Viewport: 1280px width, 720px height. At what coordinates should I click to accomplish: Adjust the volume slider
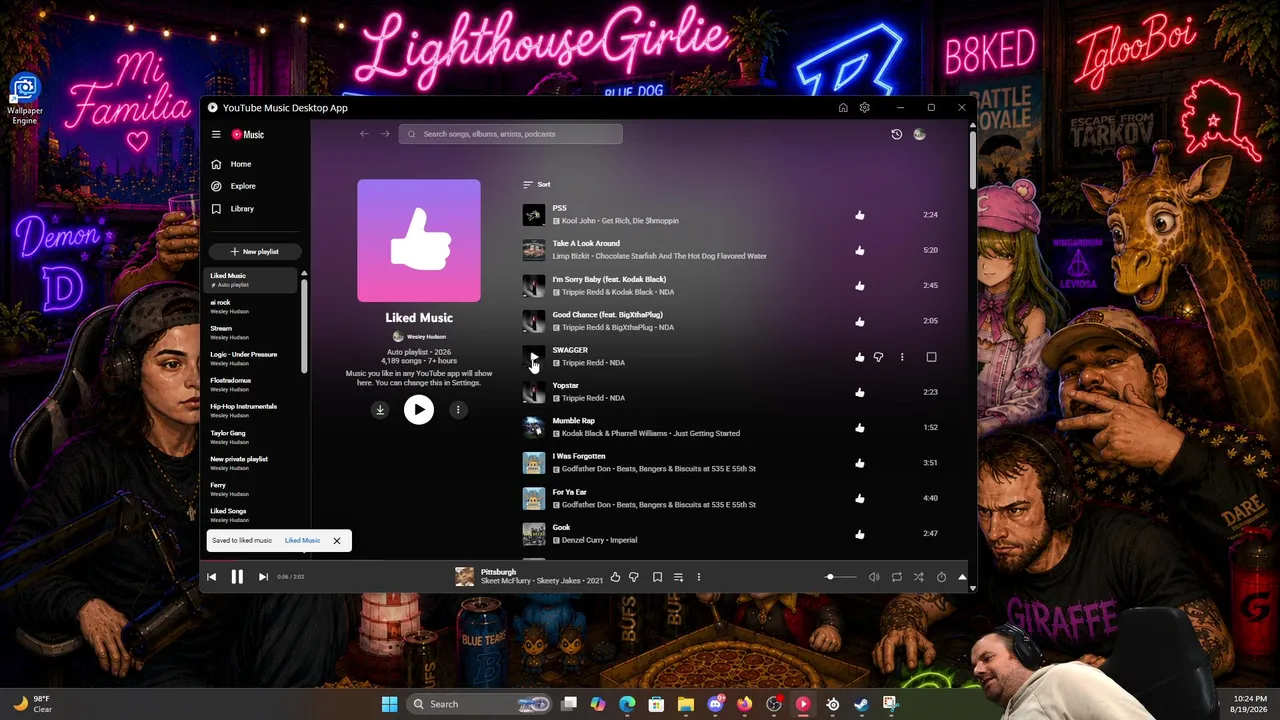coord(840,577)
